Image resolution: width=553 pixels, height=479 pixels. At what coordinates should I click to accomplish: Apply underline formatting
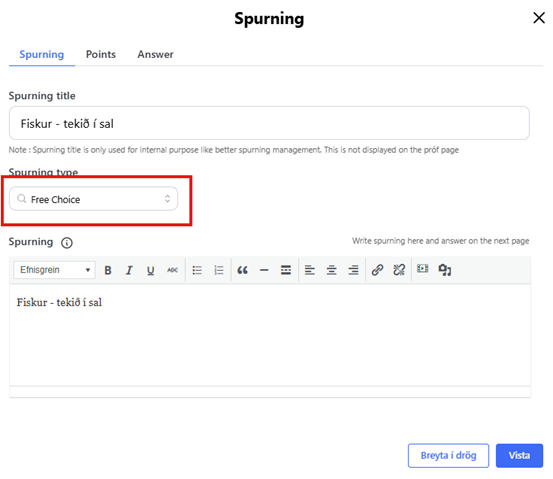(151, 270)
